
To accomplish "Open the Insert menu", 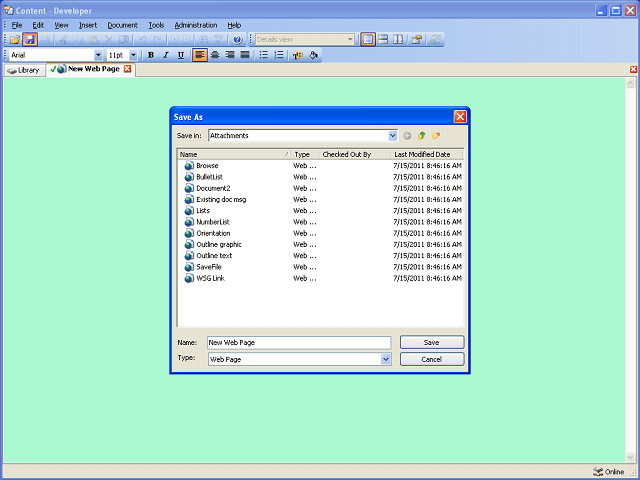I will pyautogui.click(x=88, y=25).
